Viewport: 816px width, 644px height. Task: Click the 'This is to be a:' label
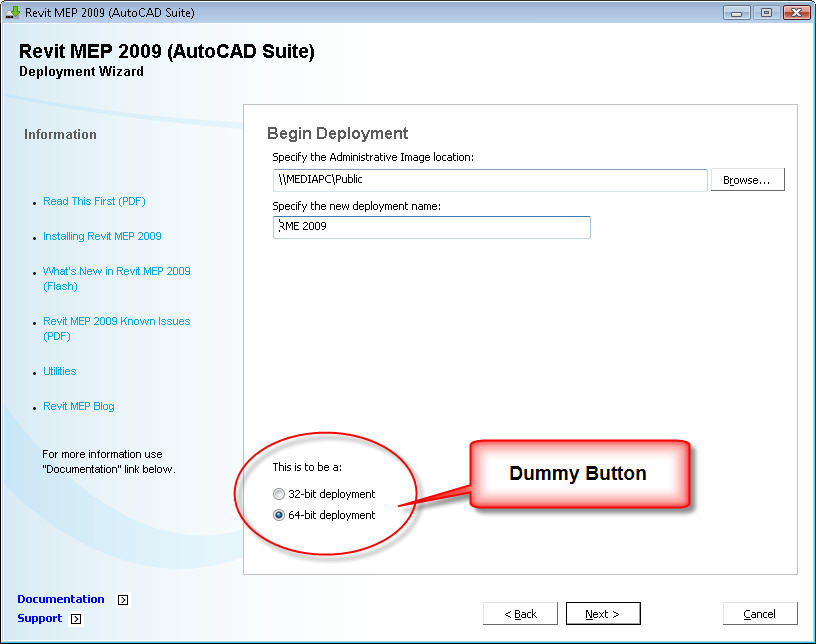click(307, 467)
